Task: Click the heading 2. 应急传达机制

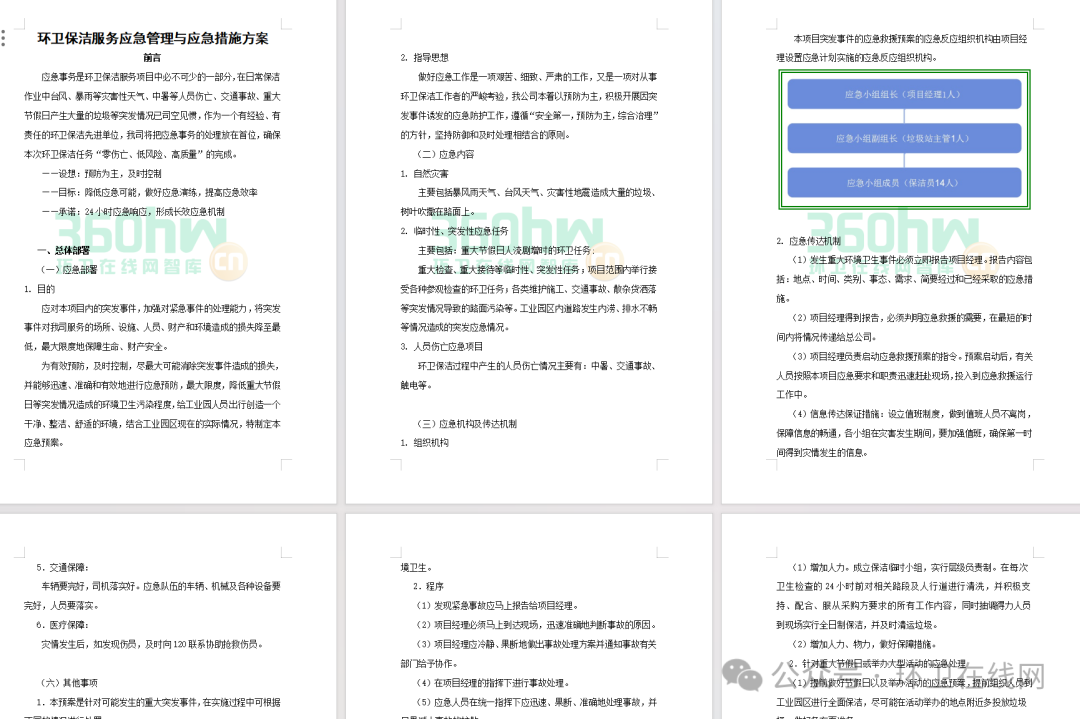Action: click(809, 241)
